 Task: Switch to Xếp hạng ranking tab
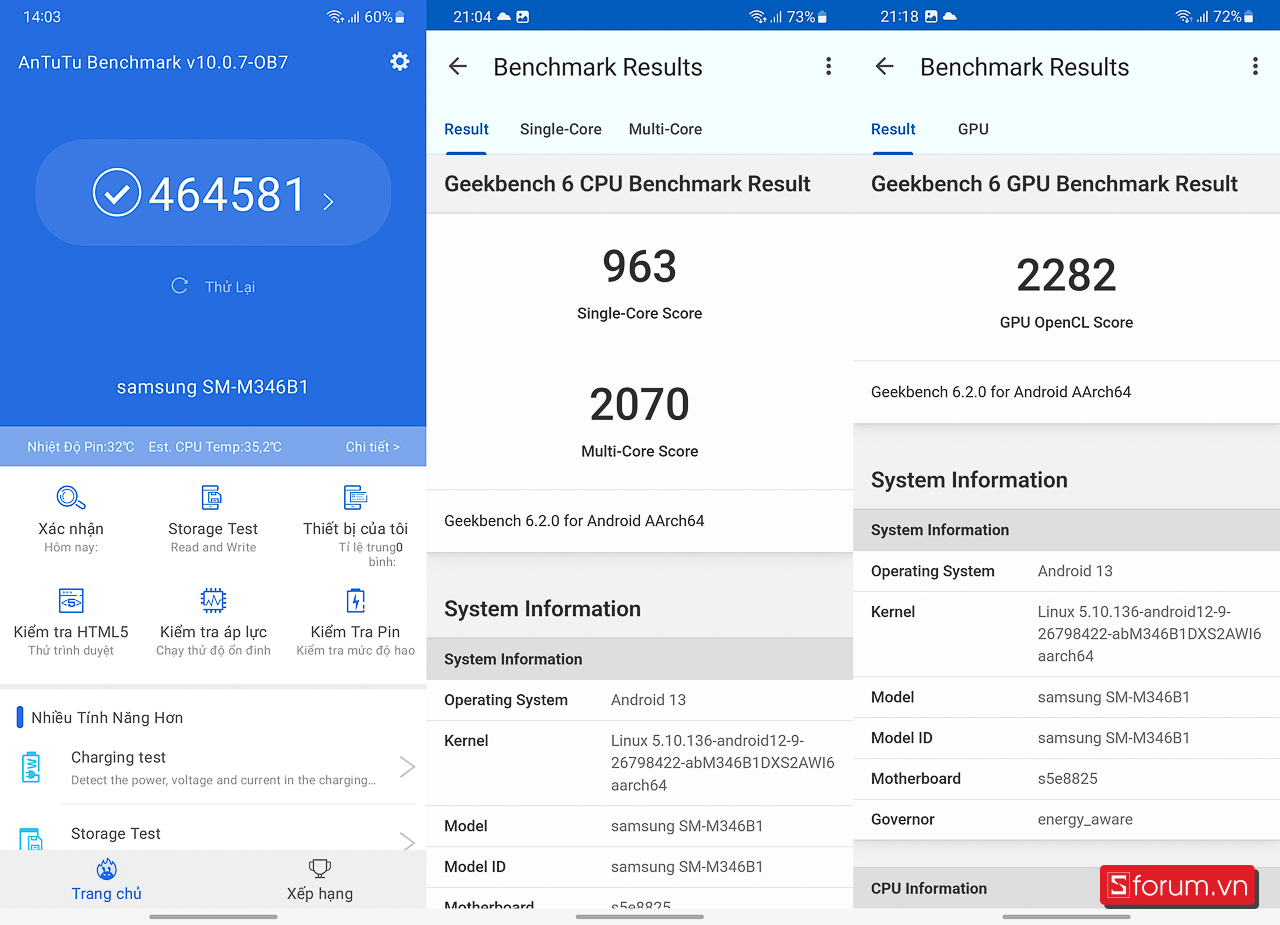pyautogui.click(x=320, y=880)
